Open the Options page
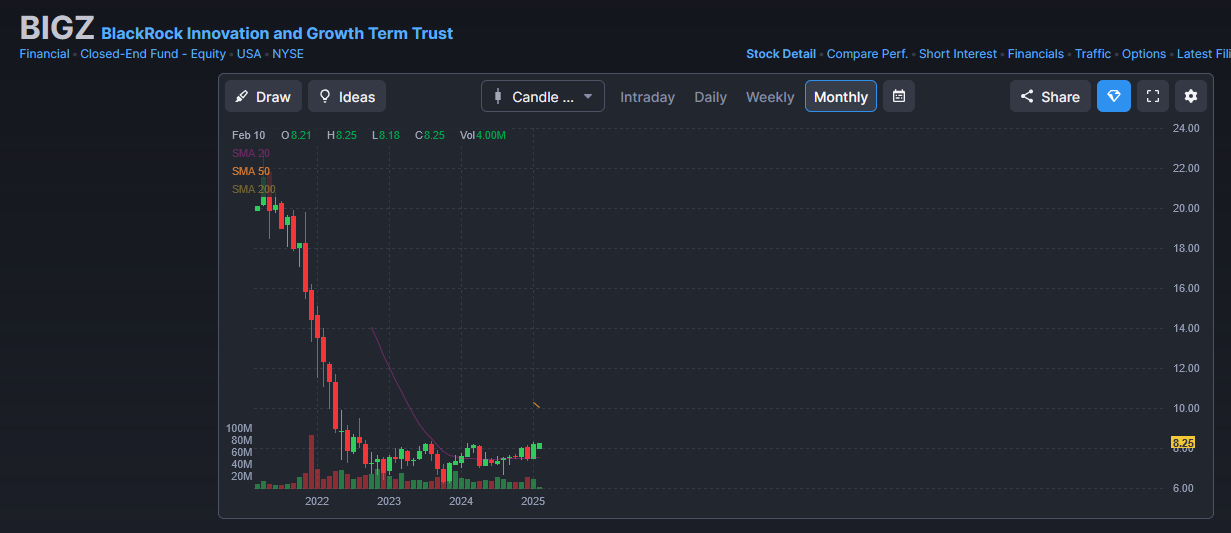Screen dimensions: 1231x533 1144,54
